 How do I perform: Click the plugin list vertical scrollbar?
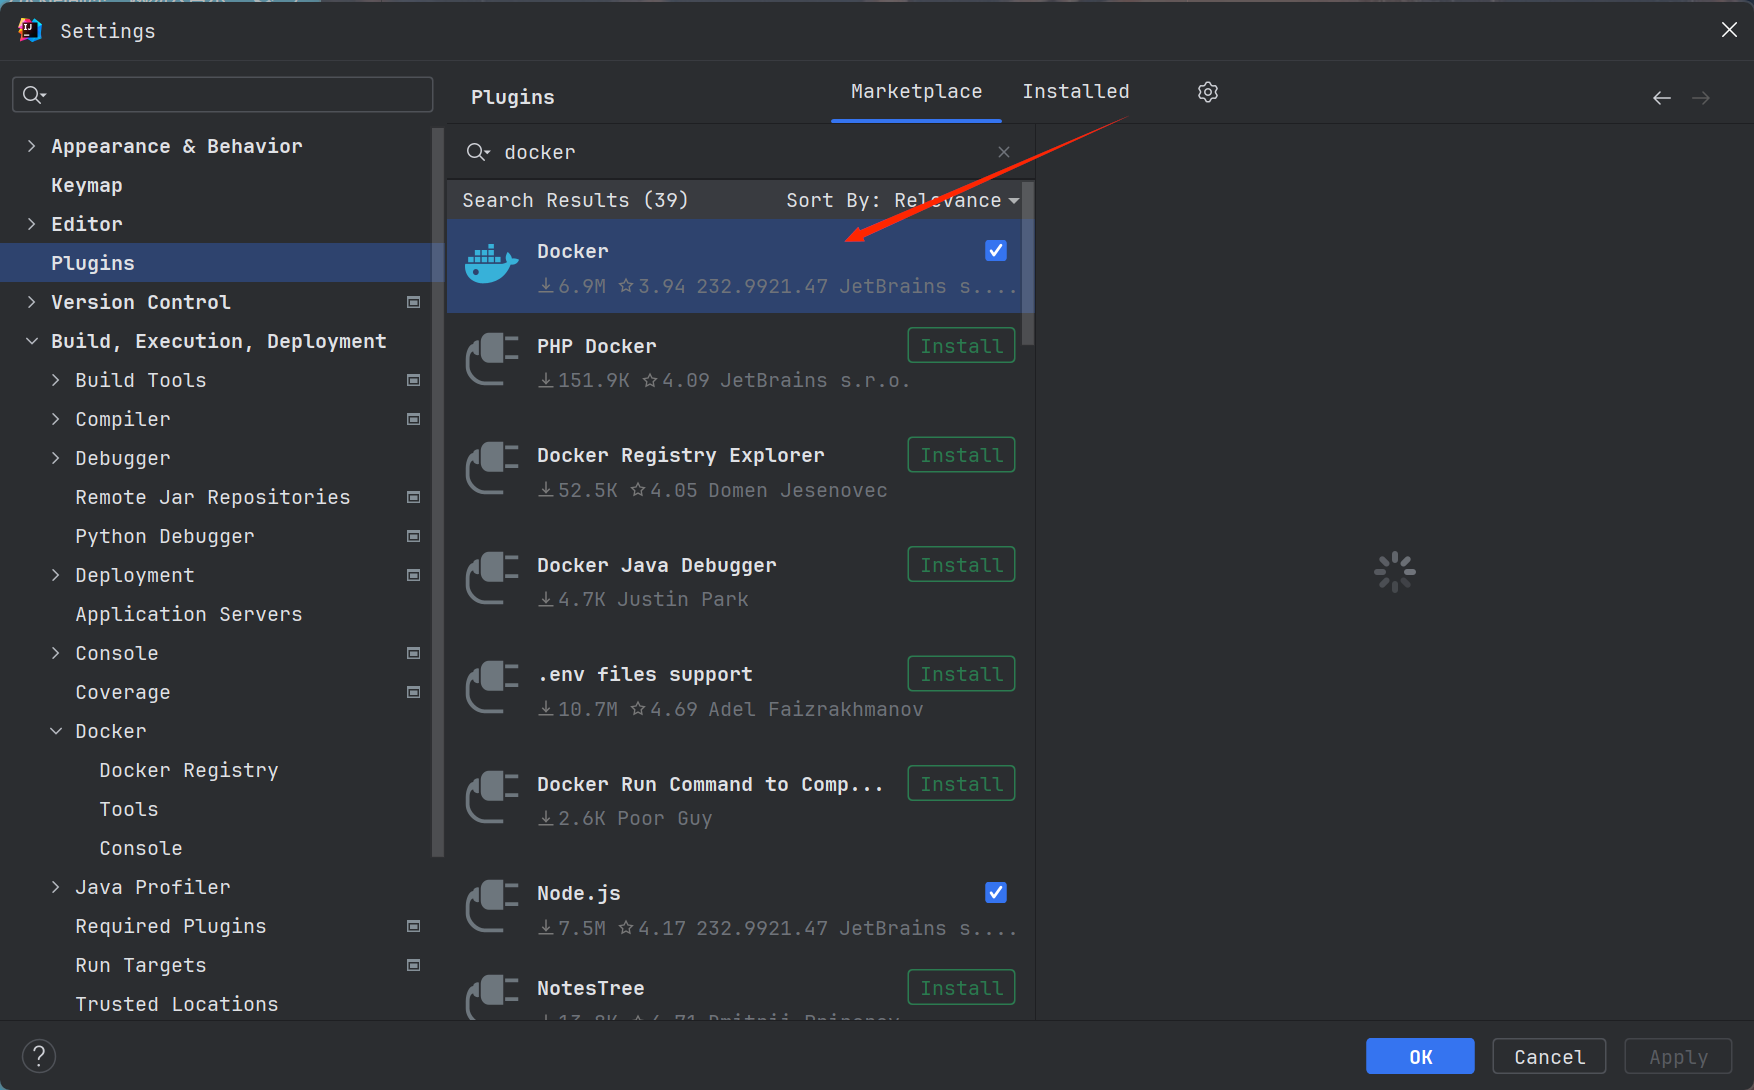[1028, 263]
